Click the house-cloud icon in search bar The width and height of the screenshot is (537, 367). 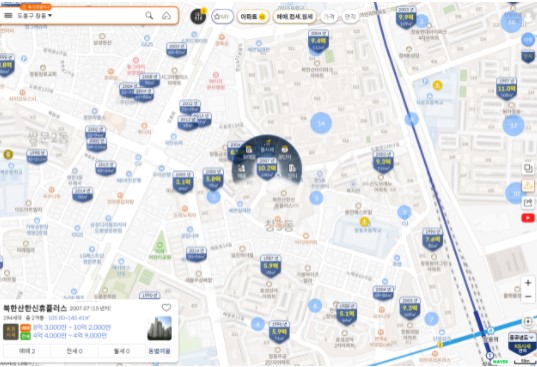coord(166,15)
